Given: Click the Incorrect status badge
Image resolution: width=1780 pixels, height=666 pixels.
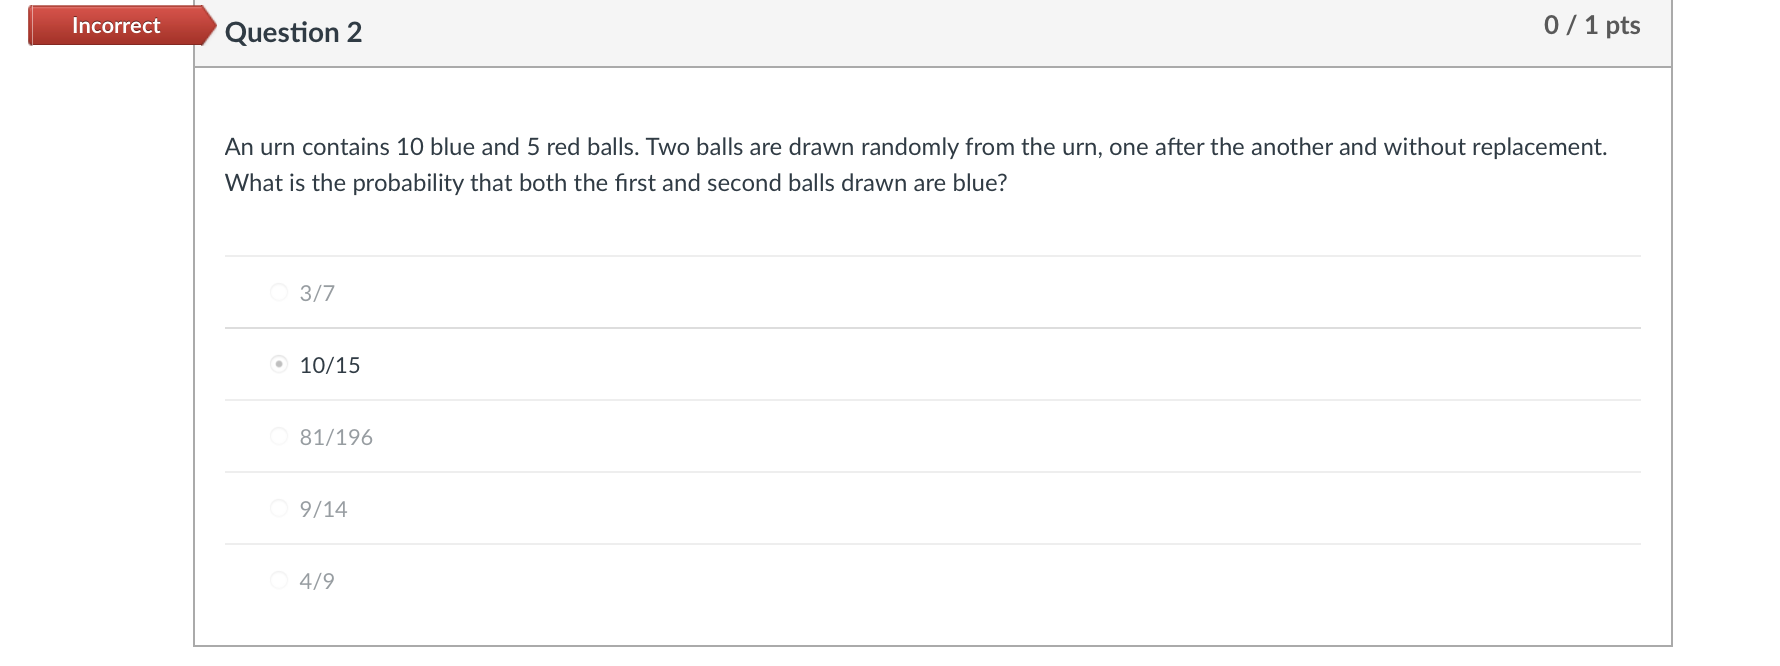Looking at the screenshot, I should [x=113, y=25].
